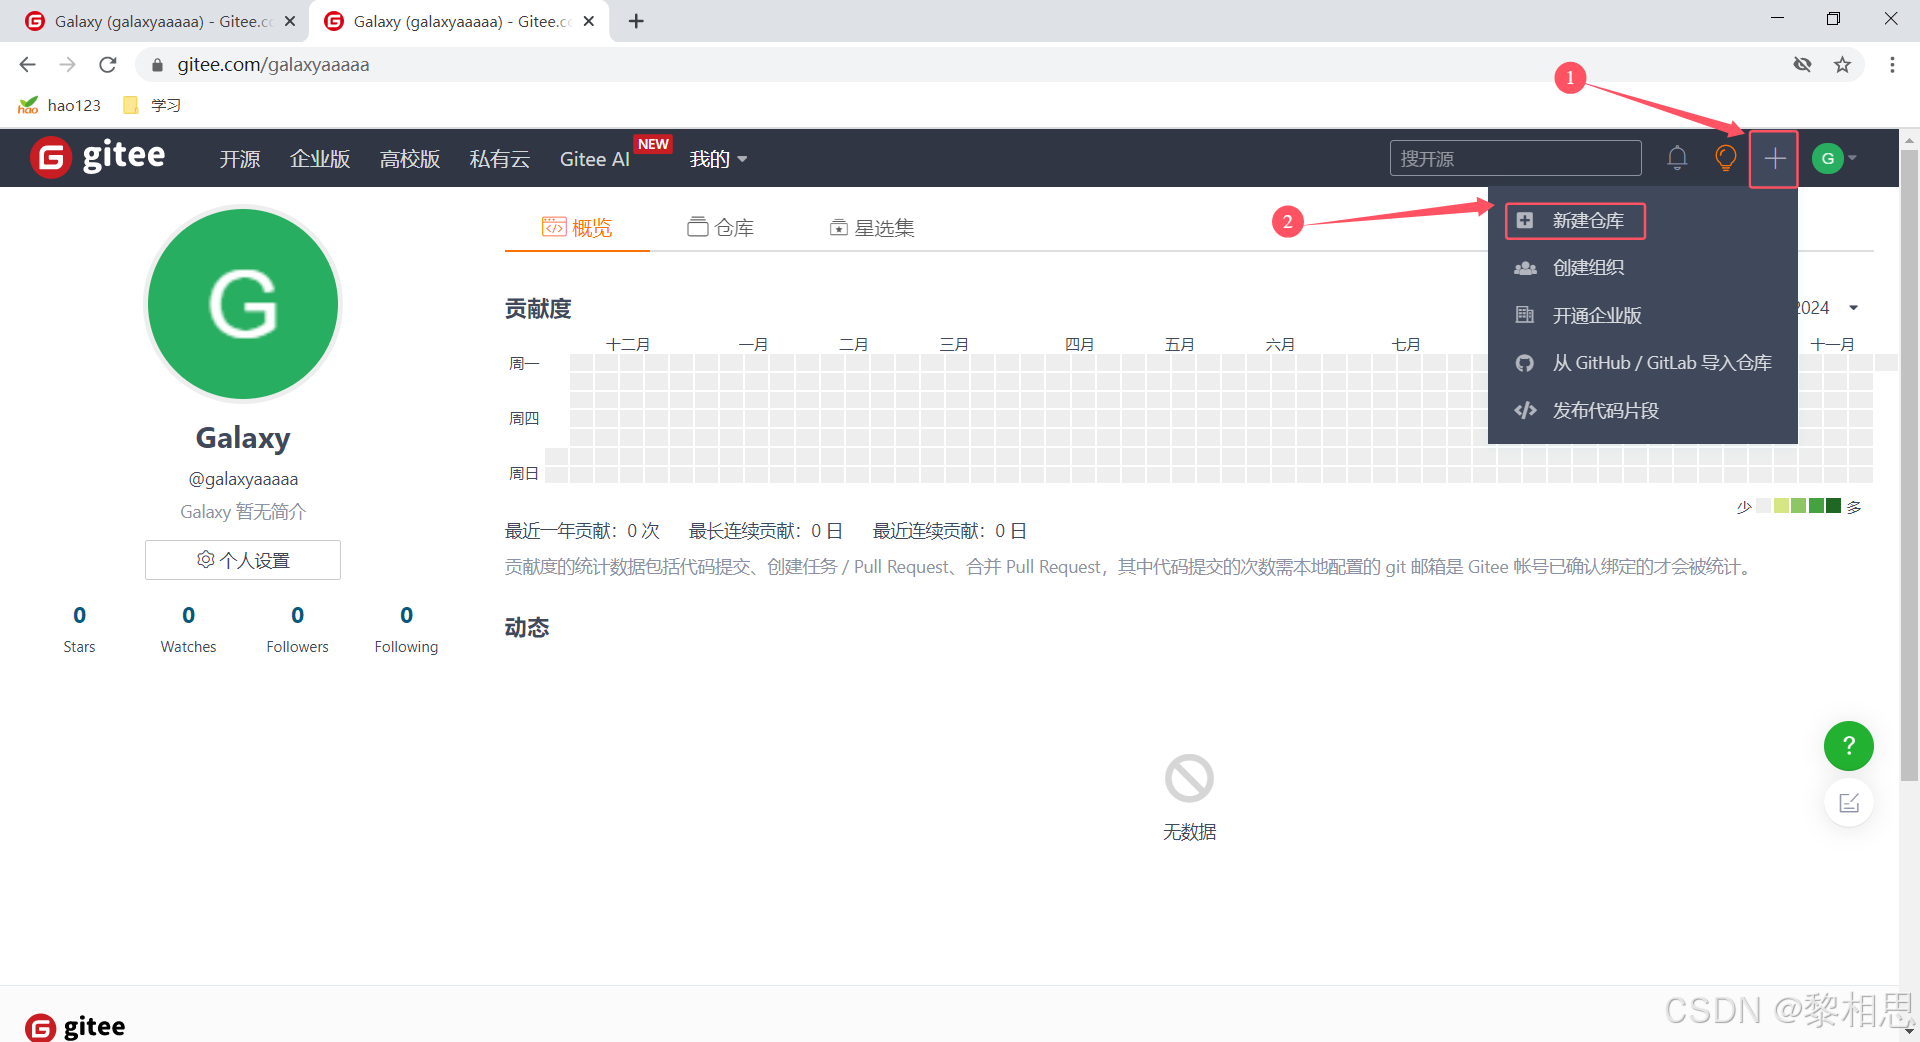Open the Following count link
The height and width of the screenshot is (1042, 1920).
point(406,629)
